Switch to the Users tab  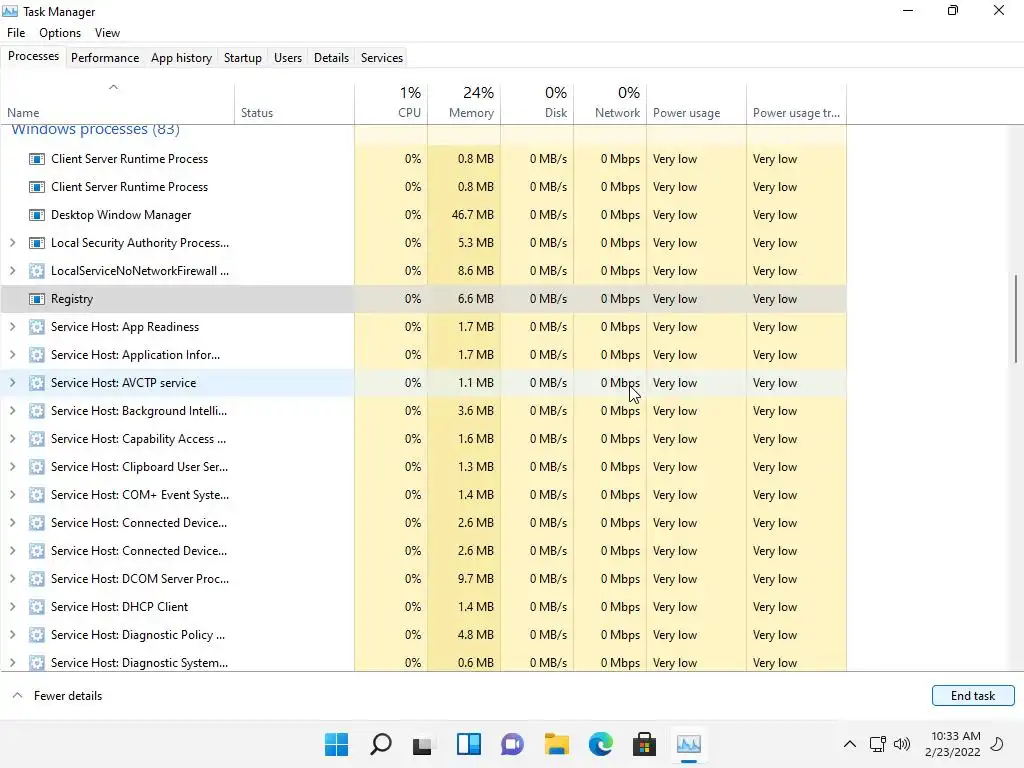pos(288,57)
